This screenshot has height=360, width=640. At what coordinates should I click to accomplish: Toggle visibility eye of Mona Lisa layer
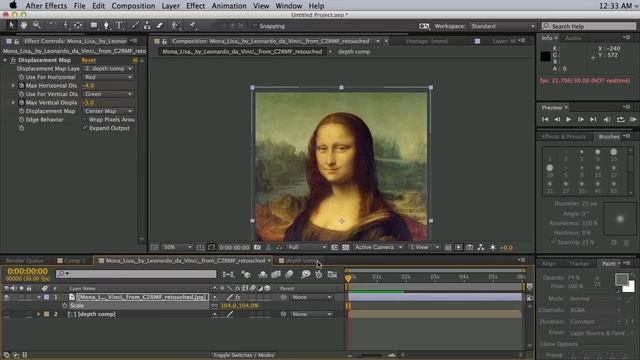pos(7,297)
